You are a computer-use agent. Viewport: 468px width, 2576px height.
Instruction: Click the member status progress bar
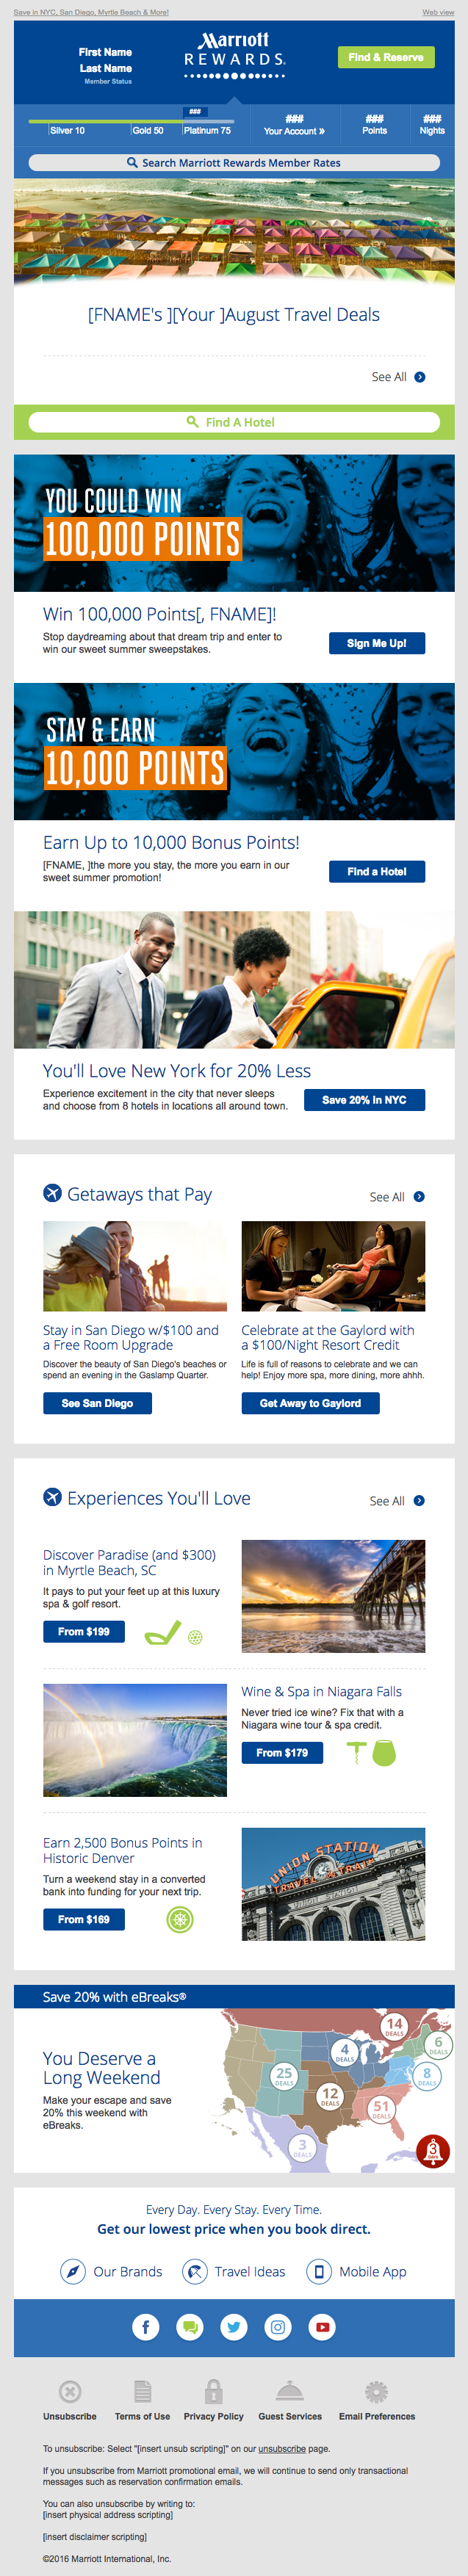130,121
